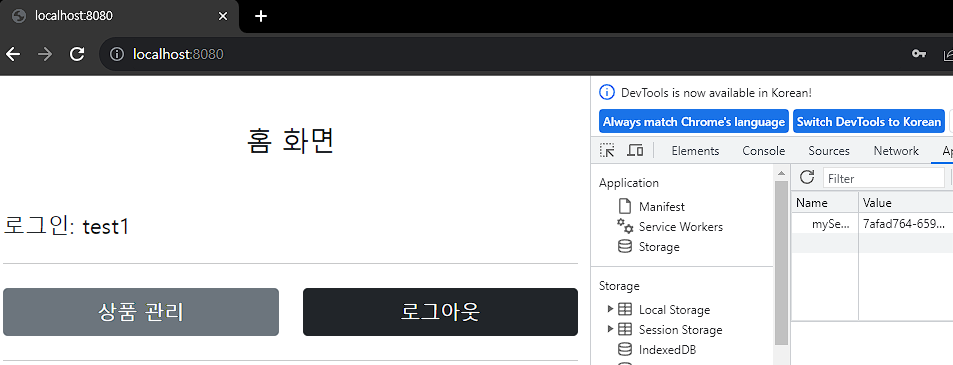This screenshot has width=953, height=365.
Task: Click the Storage section header
Action: pyautogui.click(x=619, y=285)
